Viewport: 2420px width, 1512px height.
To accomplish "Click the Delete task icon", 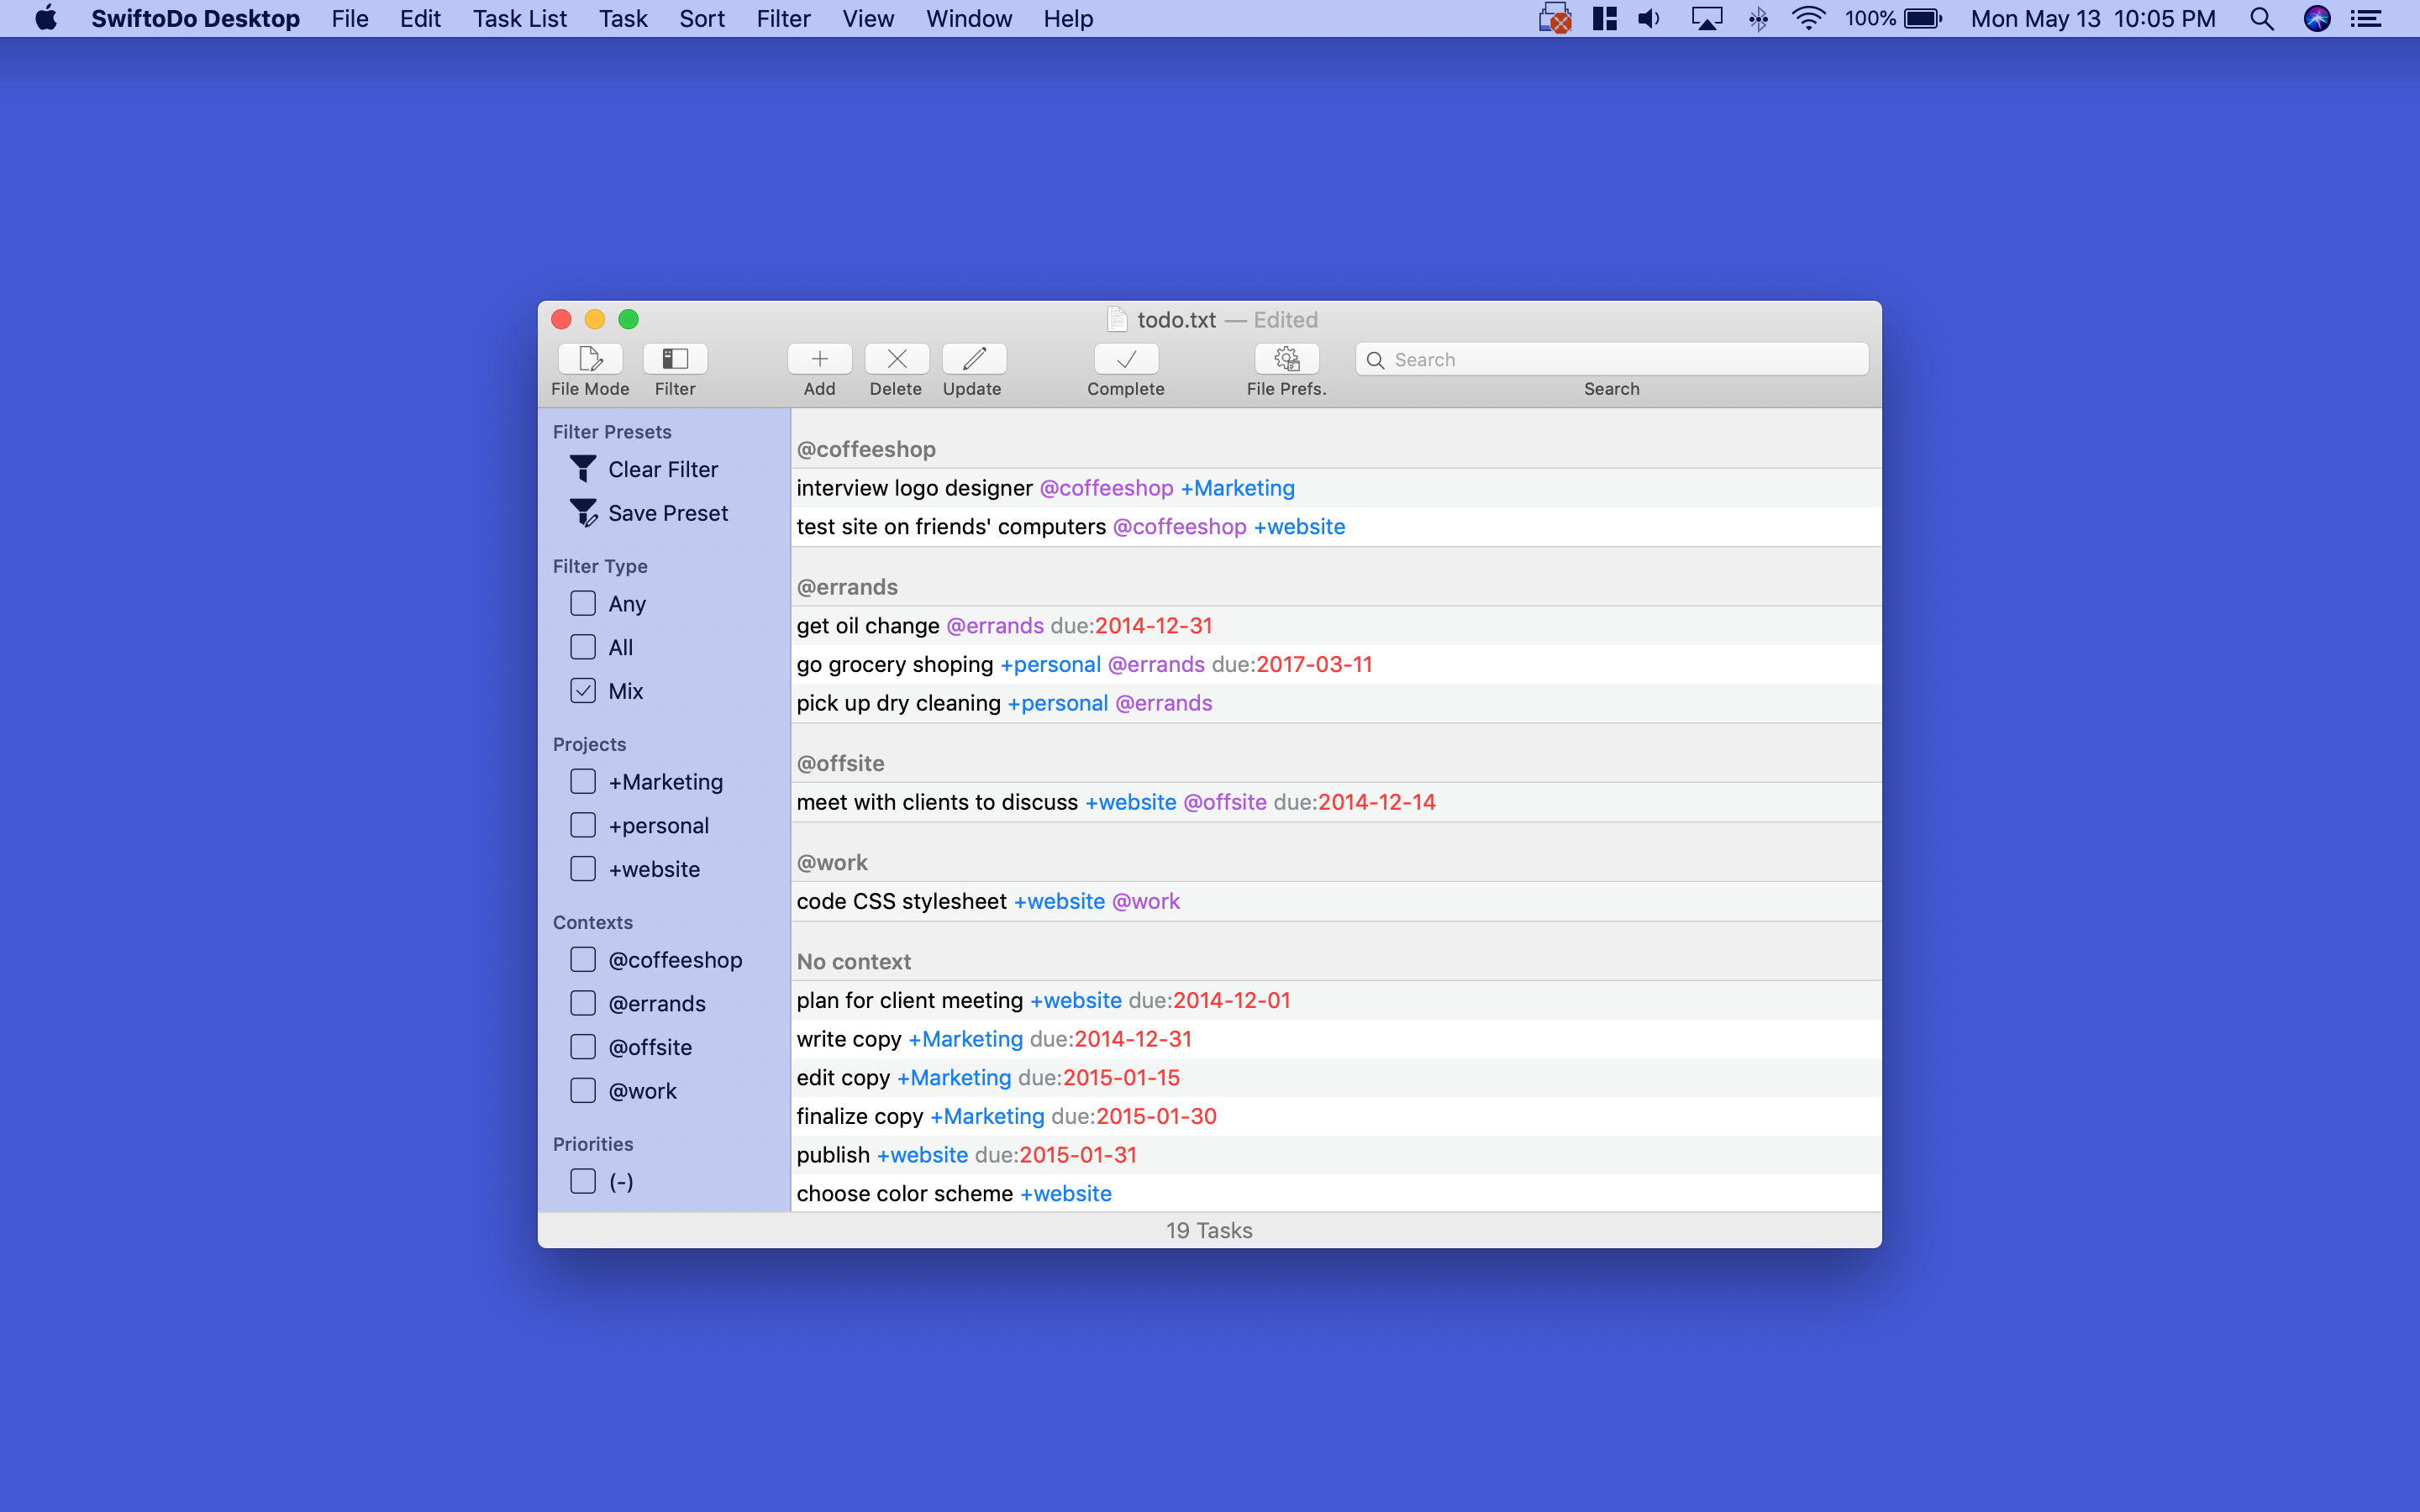I will tap(896, 358).
